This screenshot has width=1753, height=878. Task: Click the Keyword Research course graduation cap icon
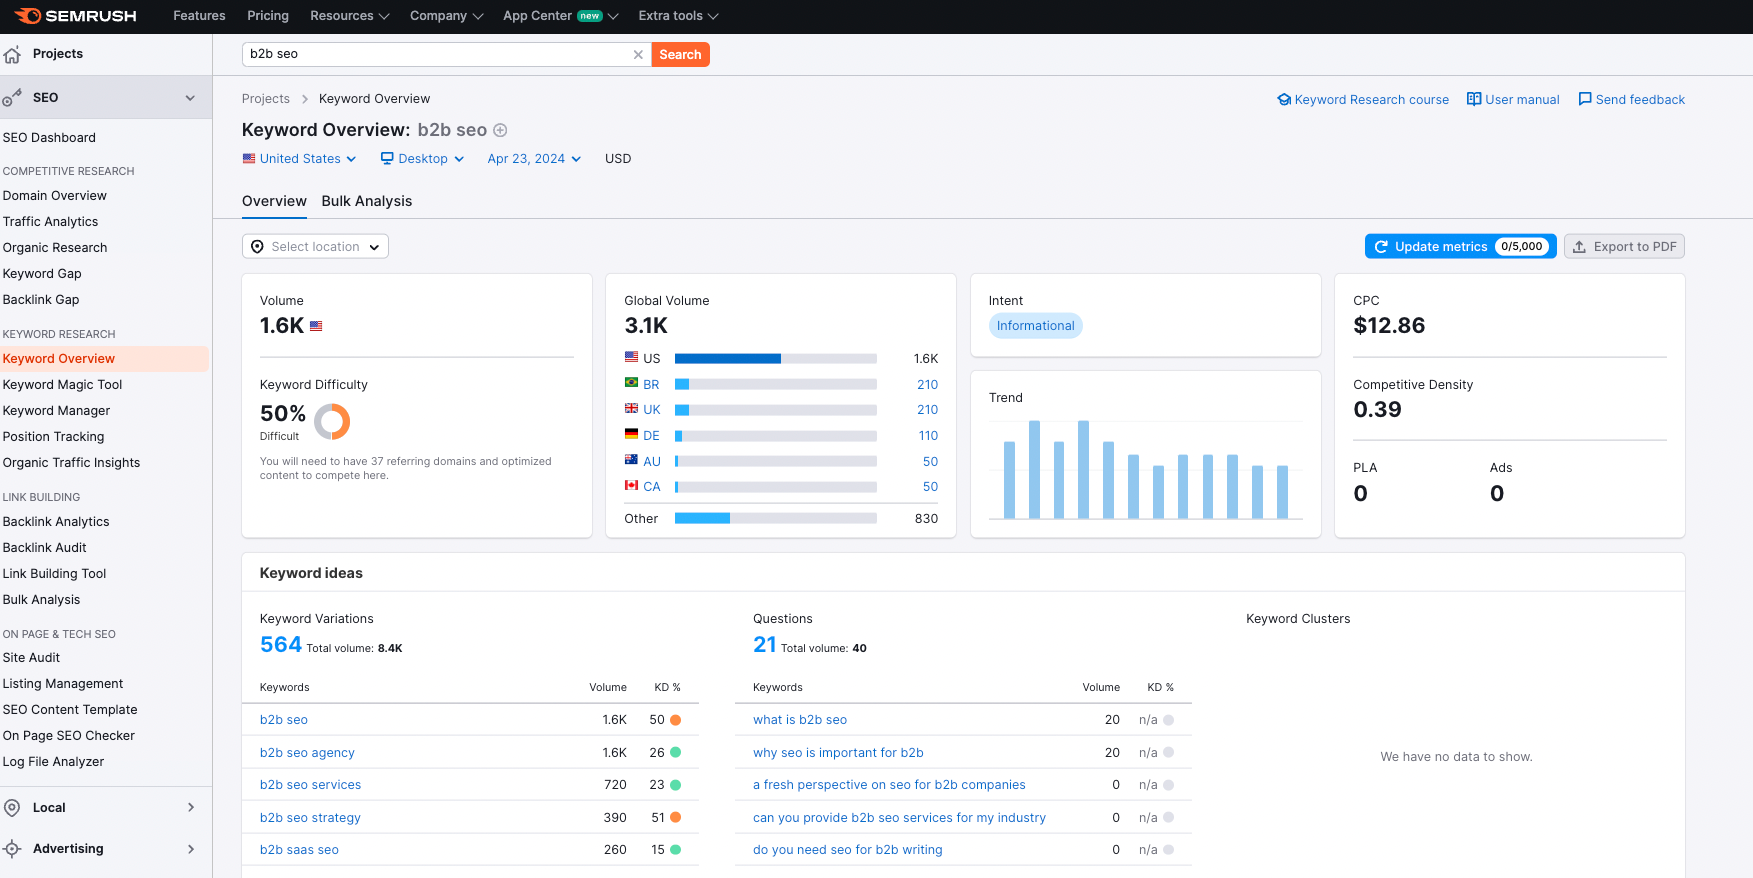tap(1284, 100)
